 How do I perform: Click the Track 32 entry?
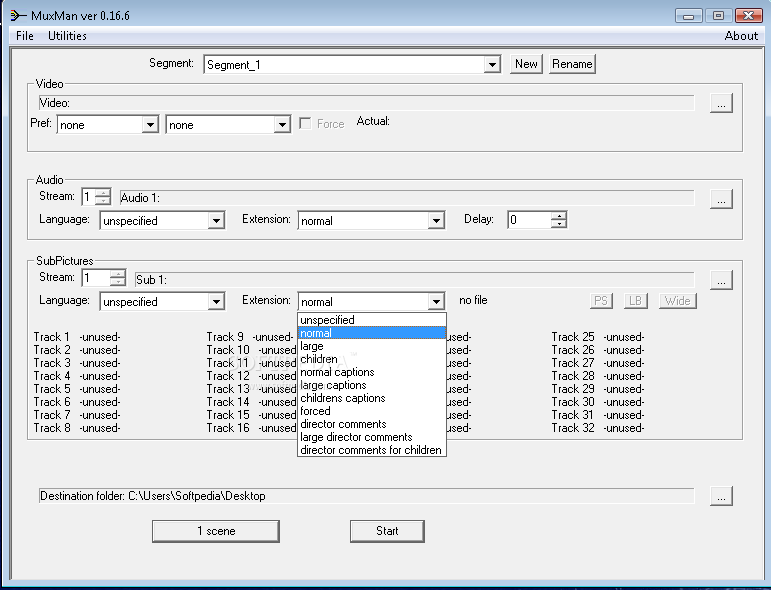(598, 428)
